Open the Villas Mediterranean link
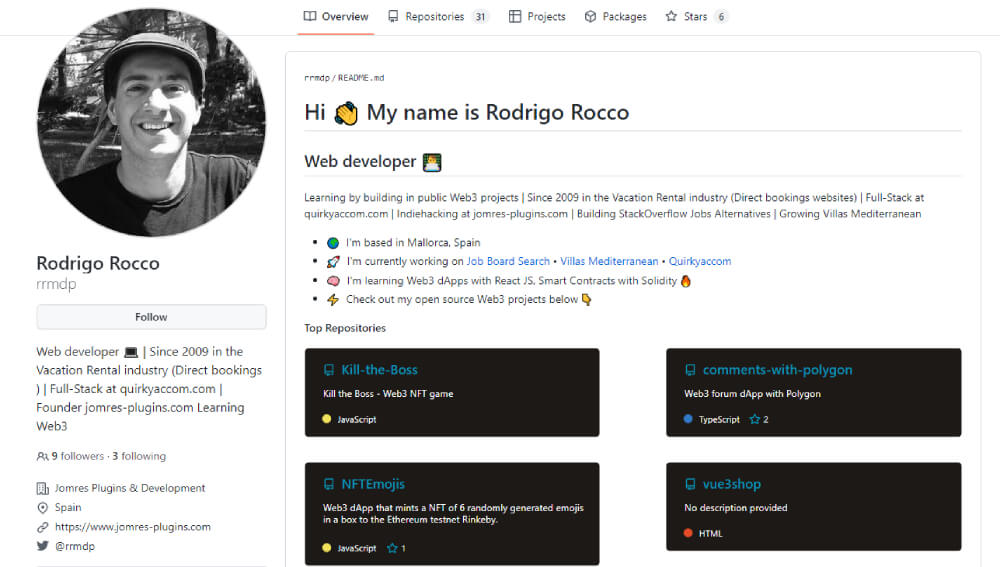 pyautogui.click(x=609, y=261)
